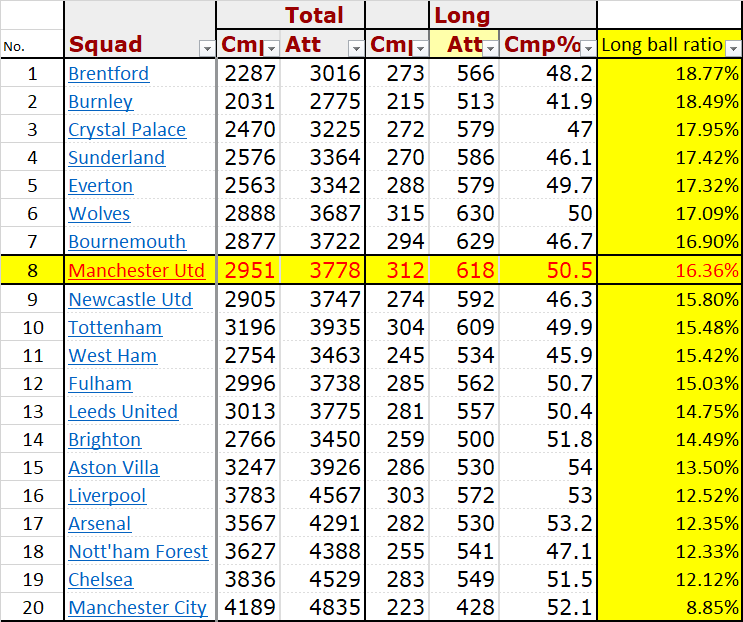Image resolution: width=743 pixels, height=622 pixels.
Task: Open the Squad column filter dropdown
Action: click(207, 47)
